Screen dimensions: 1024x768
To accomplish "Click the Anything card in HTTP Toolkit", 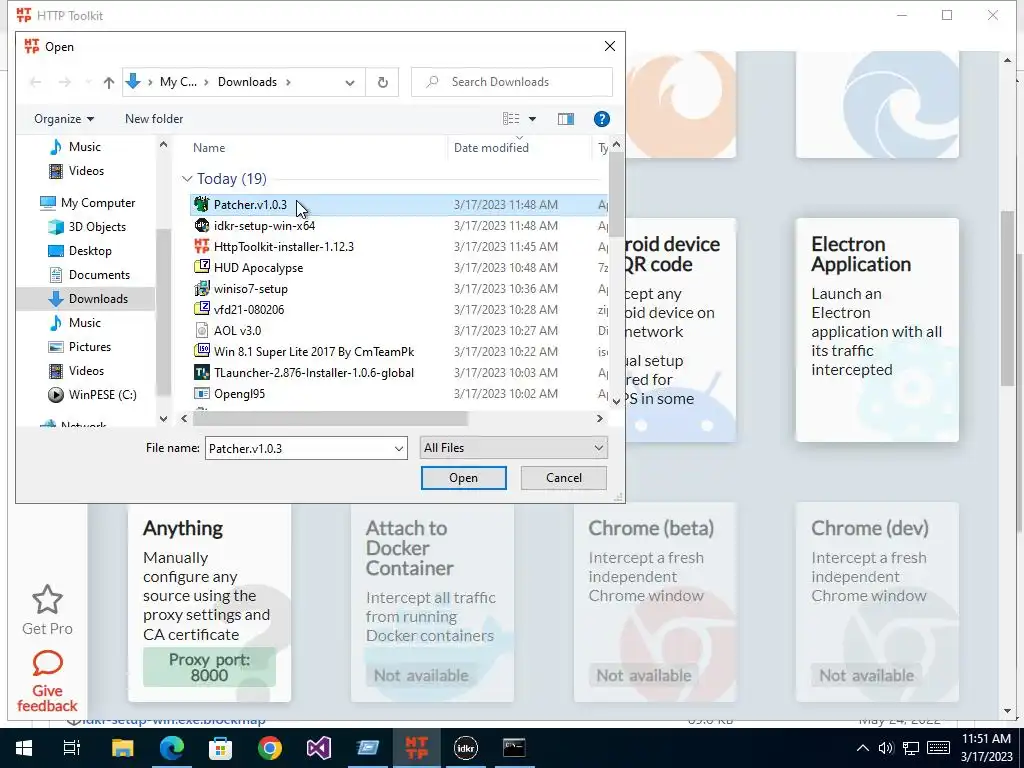I will pyautogui.click(x=210, y=602).
